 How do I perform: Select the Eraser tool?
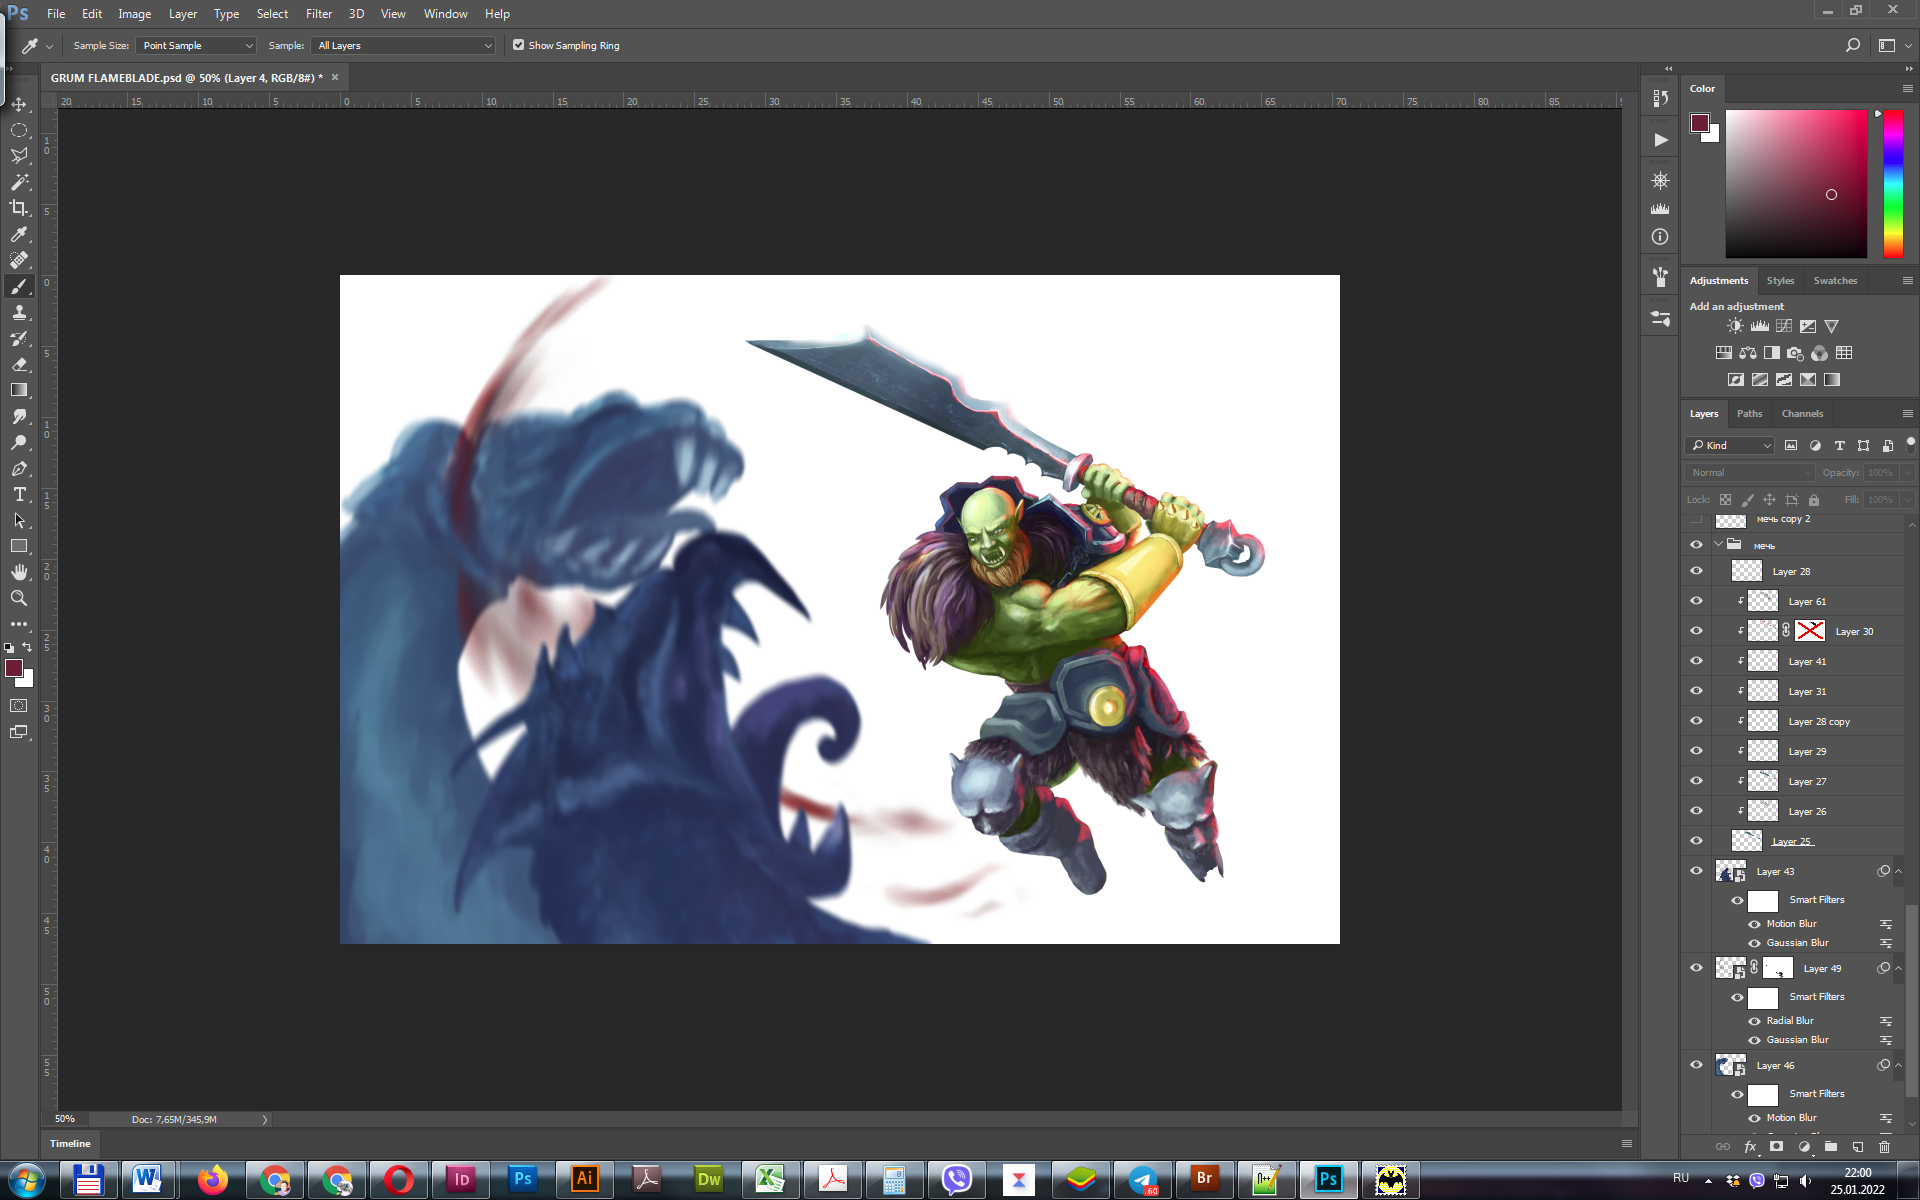tap(19, 365)
